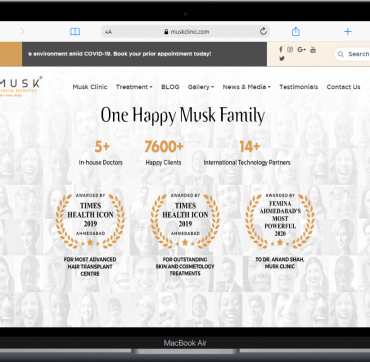370x362 pixels.
Task: Expand the Gallery dropdown menu
Action: [x=201, y=87]
